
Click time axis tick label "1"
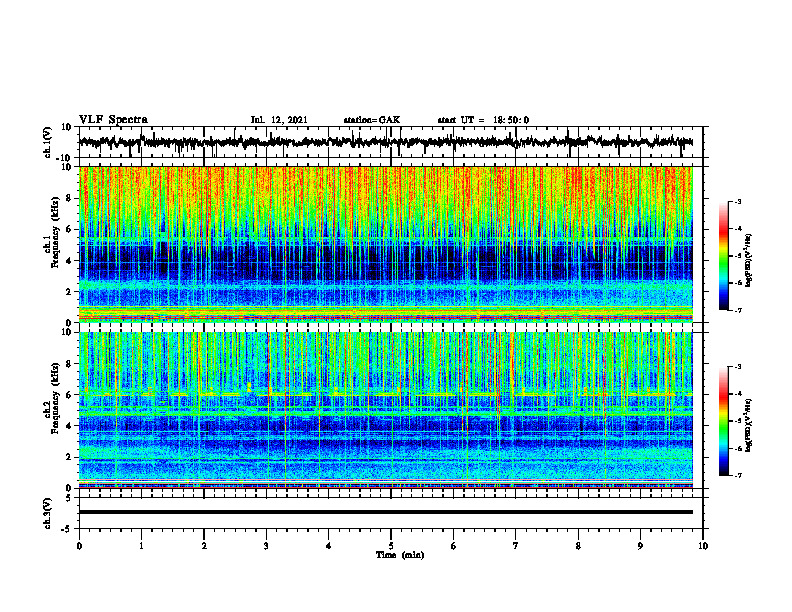[141, 546]
